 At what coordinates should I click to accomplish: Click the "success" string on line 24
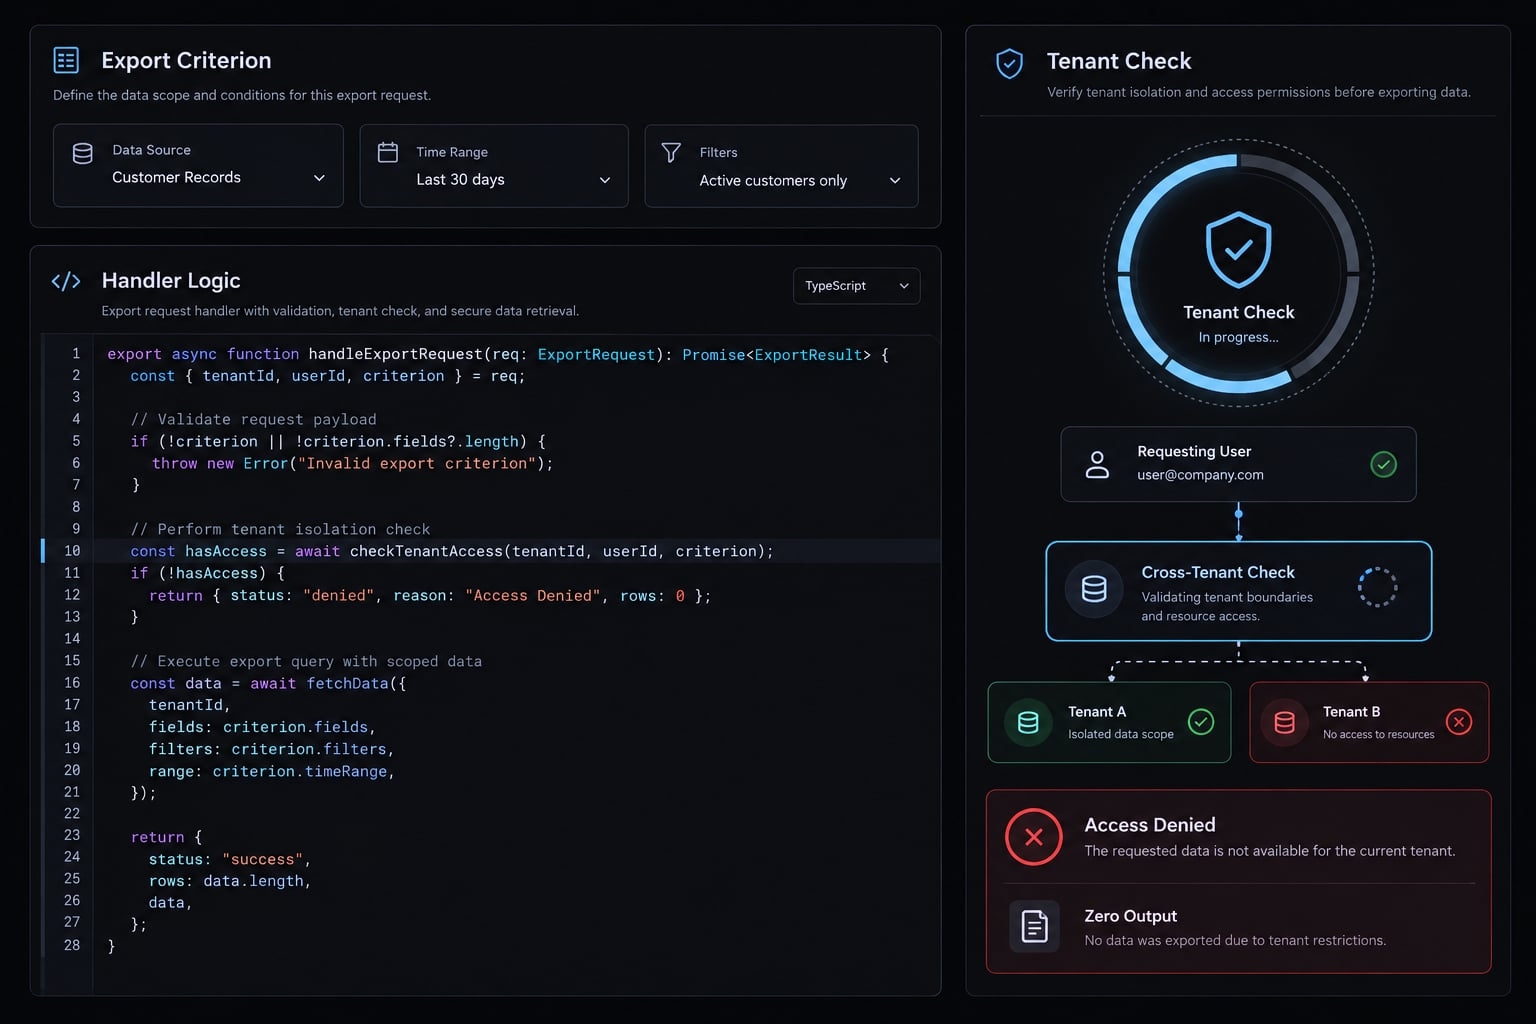(262, 860)
